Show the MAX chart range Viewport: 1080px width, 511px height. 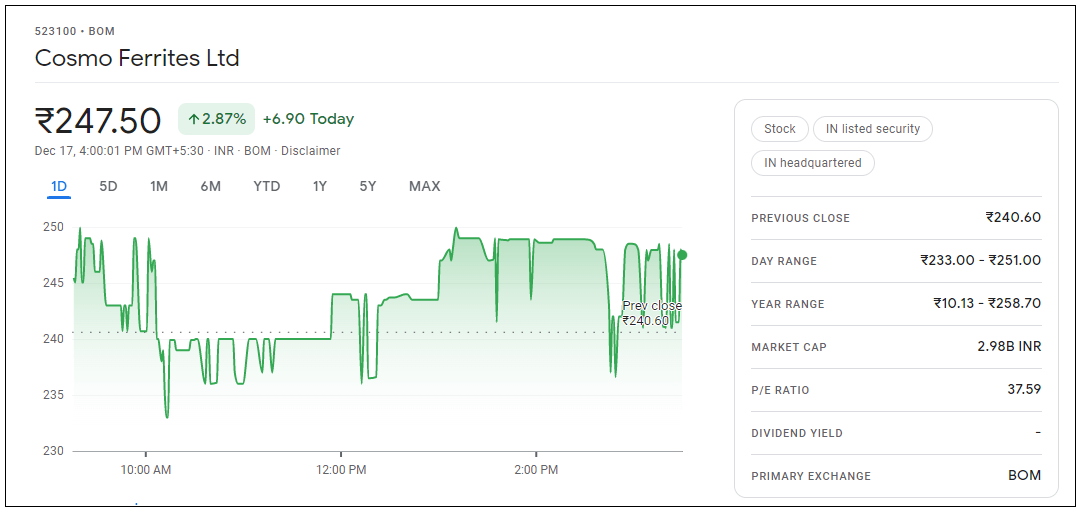click(424, 186)
